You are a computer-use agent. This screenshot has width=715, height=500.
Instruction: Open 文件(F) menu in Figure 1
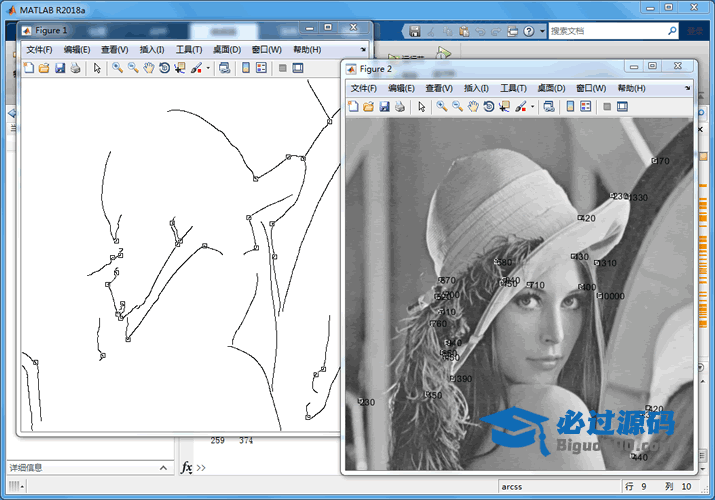tap(39, 50)
